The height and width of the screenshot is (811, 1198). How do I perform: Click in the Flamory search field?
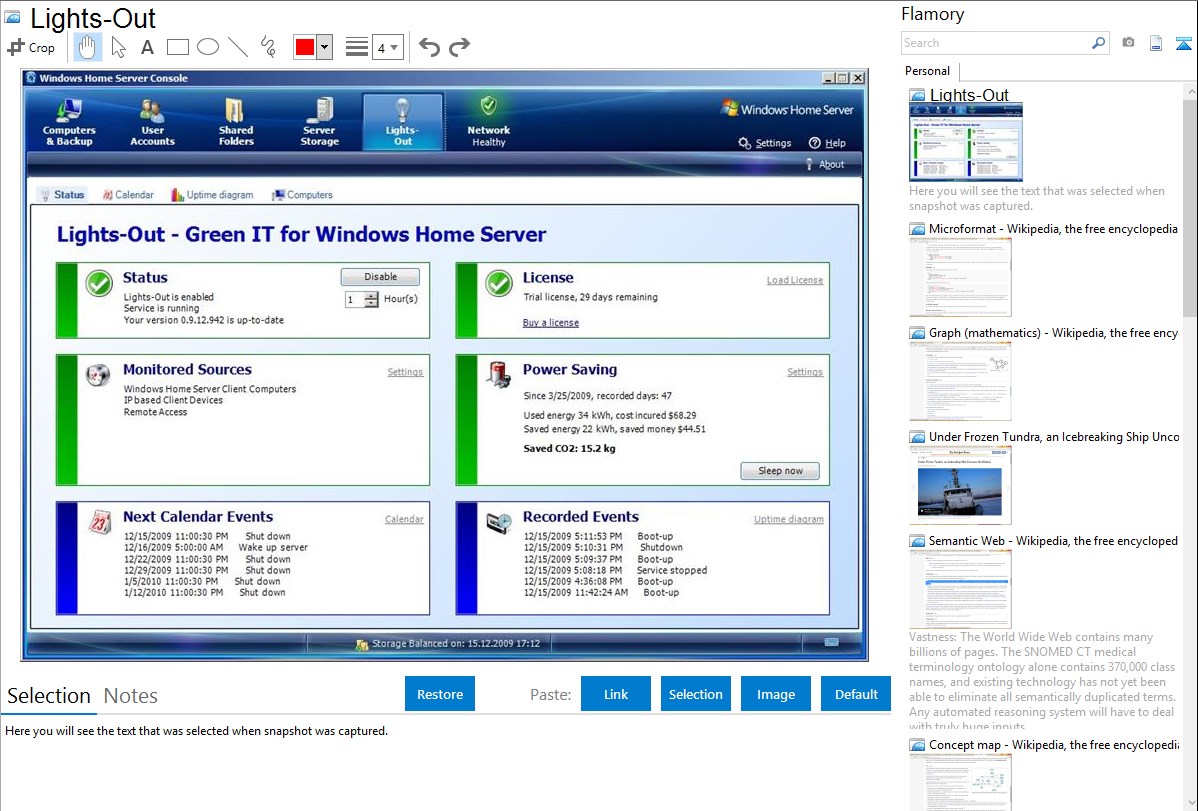click(x=995, y=43)
